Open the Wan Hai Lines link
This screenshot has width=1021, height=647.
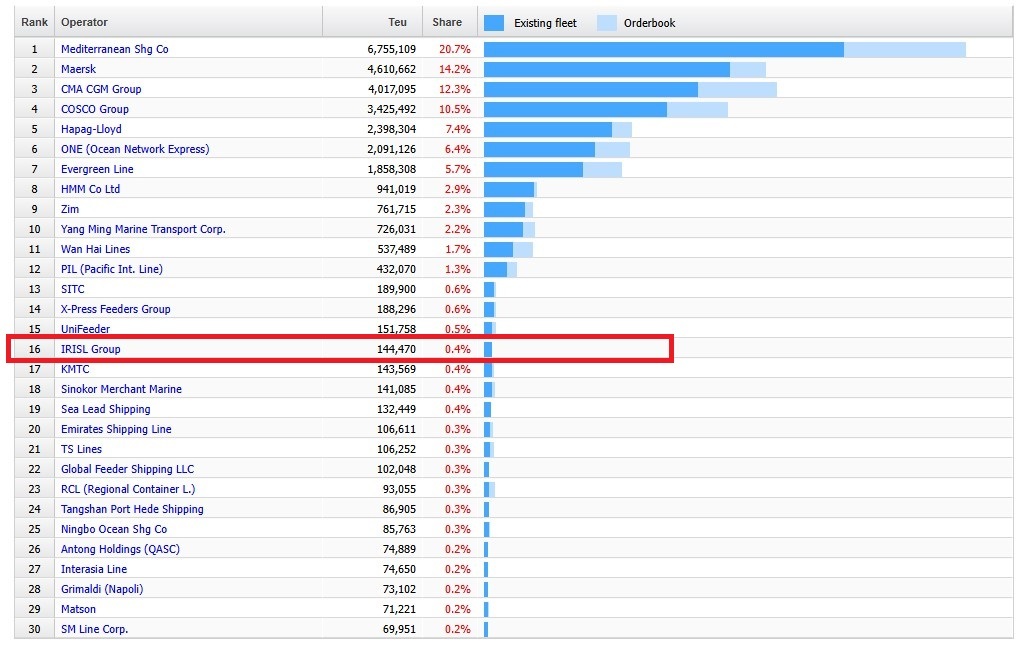[x=95, y=249]
